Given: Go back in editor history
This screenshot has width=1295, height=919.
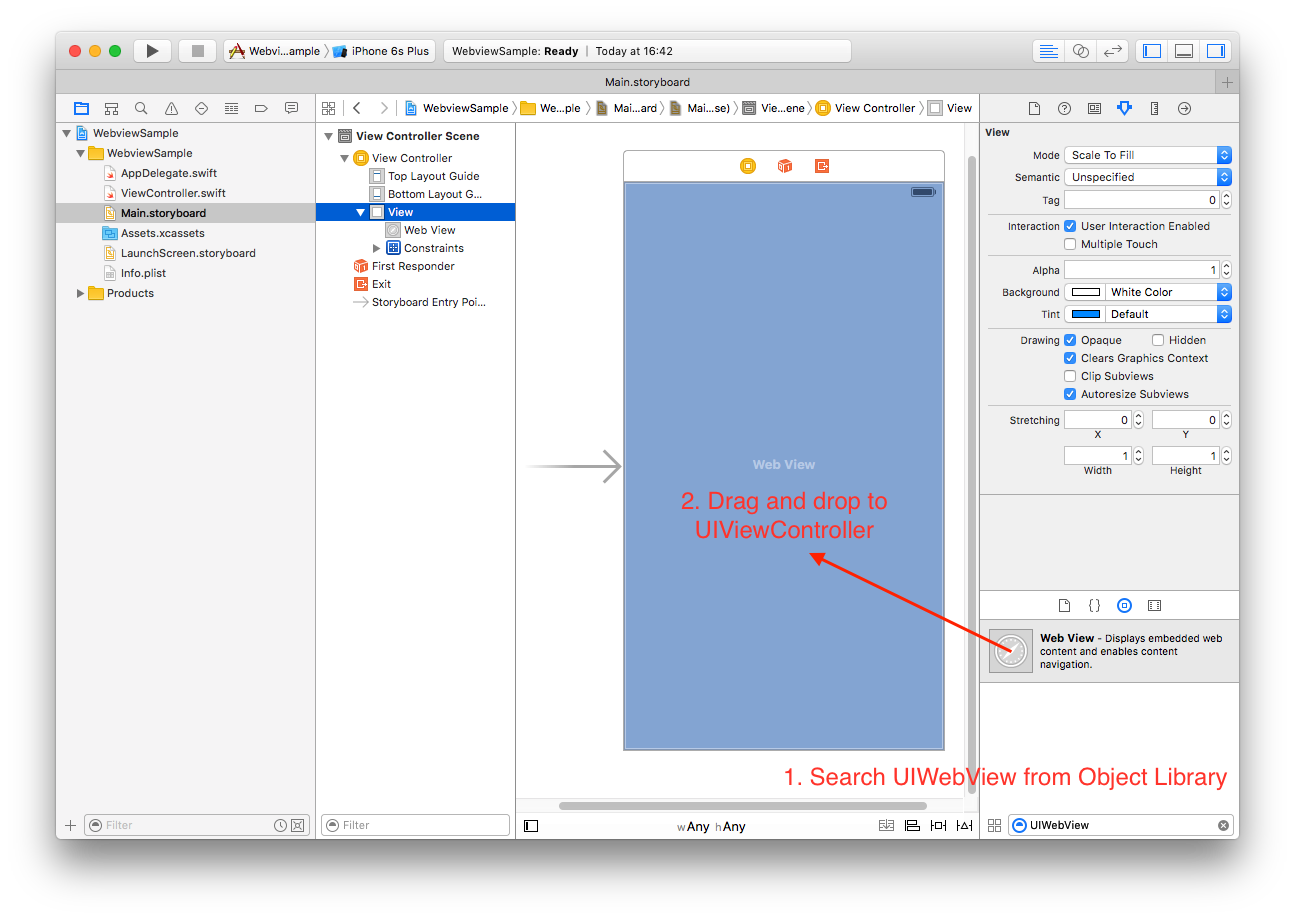Looking at the screenshot, I should pyautogui.click(x=357, y=108).
